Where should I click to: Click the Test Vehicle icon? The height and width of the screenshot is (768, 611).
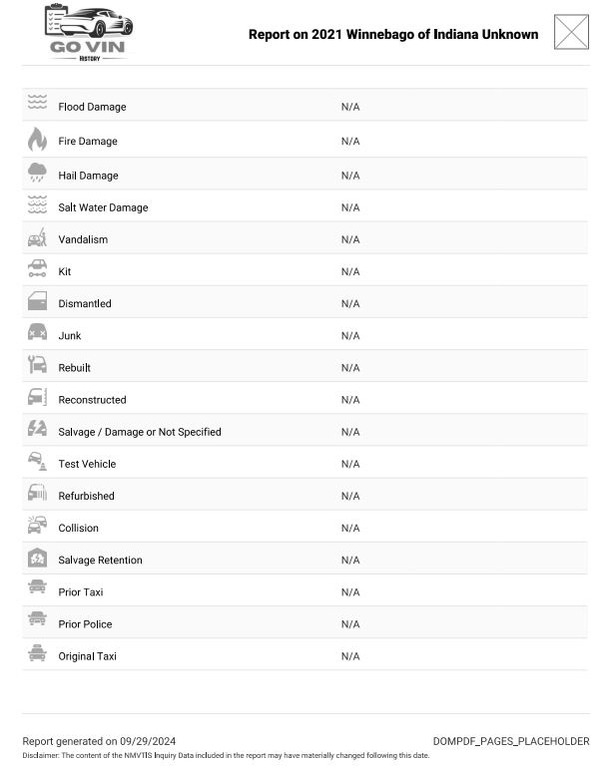pyautogui.click(x=37, y=461)
